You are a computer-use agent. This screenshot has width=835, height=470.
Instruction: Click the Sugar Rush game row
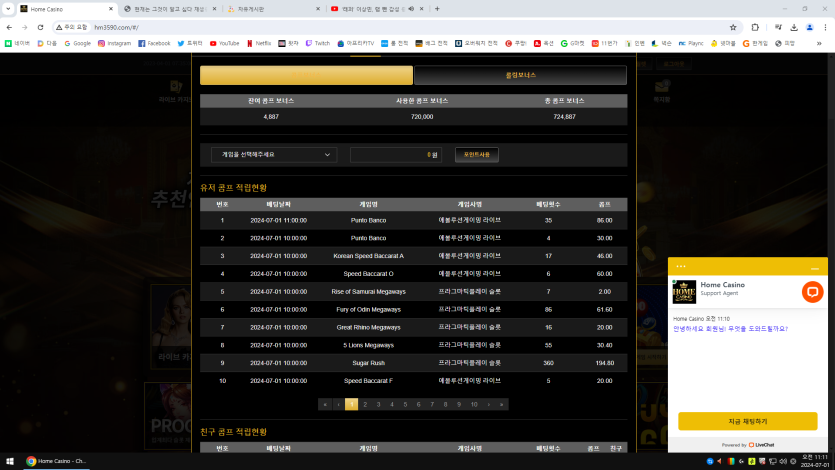point(414,363)
